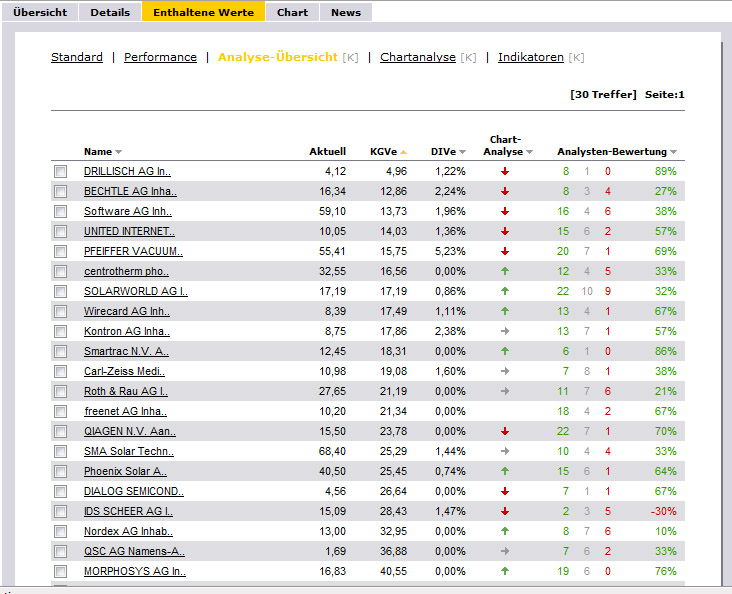This screenshot has width=732, height=594.
Task: Sort by Name column arrow
Action: (x=119, y=152)
